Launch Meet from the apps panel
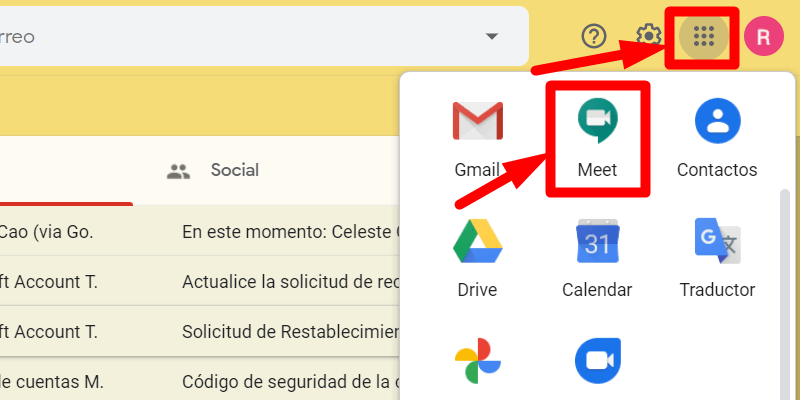Image resolution: width=800 pixels, height=400 pixels. pos(597,139)
